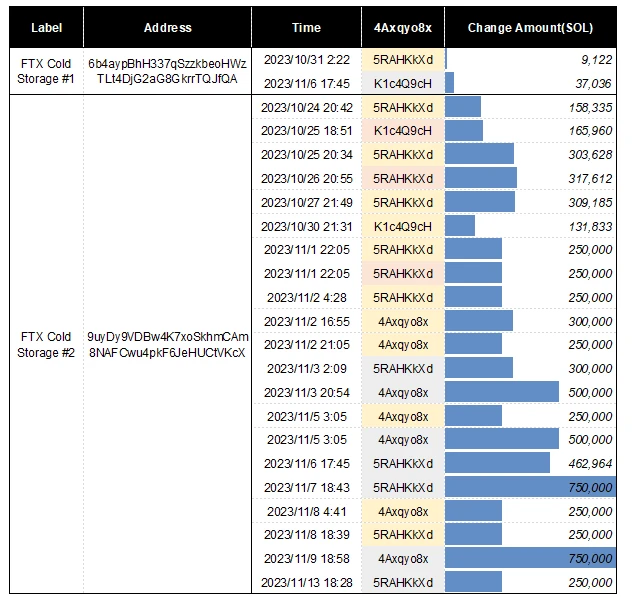Click the 158,335 amount value
Viewport: 635px width, 601px height.
tap(587, 107)
